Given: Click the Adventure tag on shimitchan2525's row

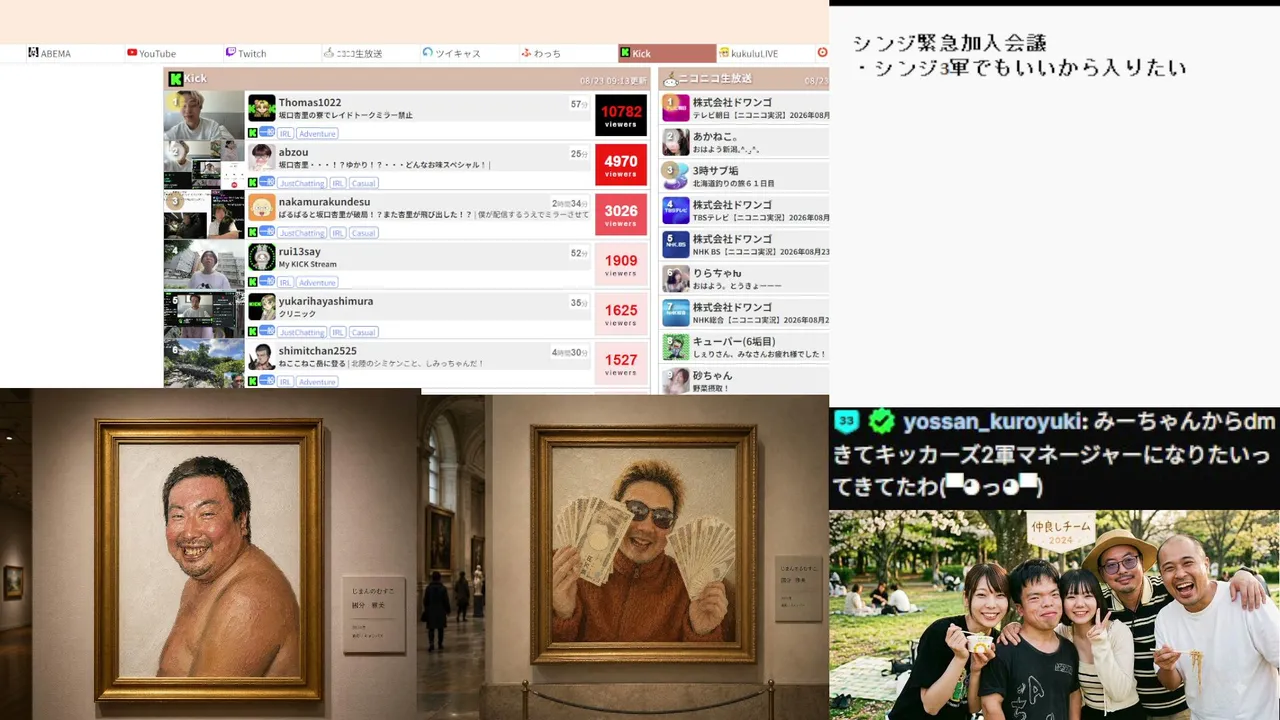Looking at the screenshot, I should click(317, 382).
